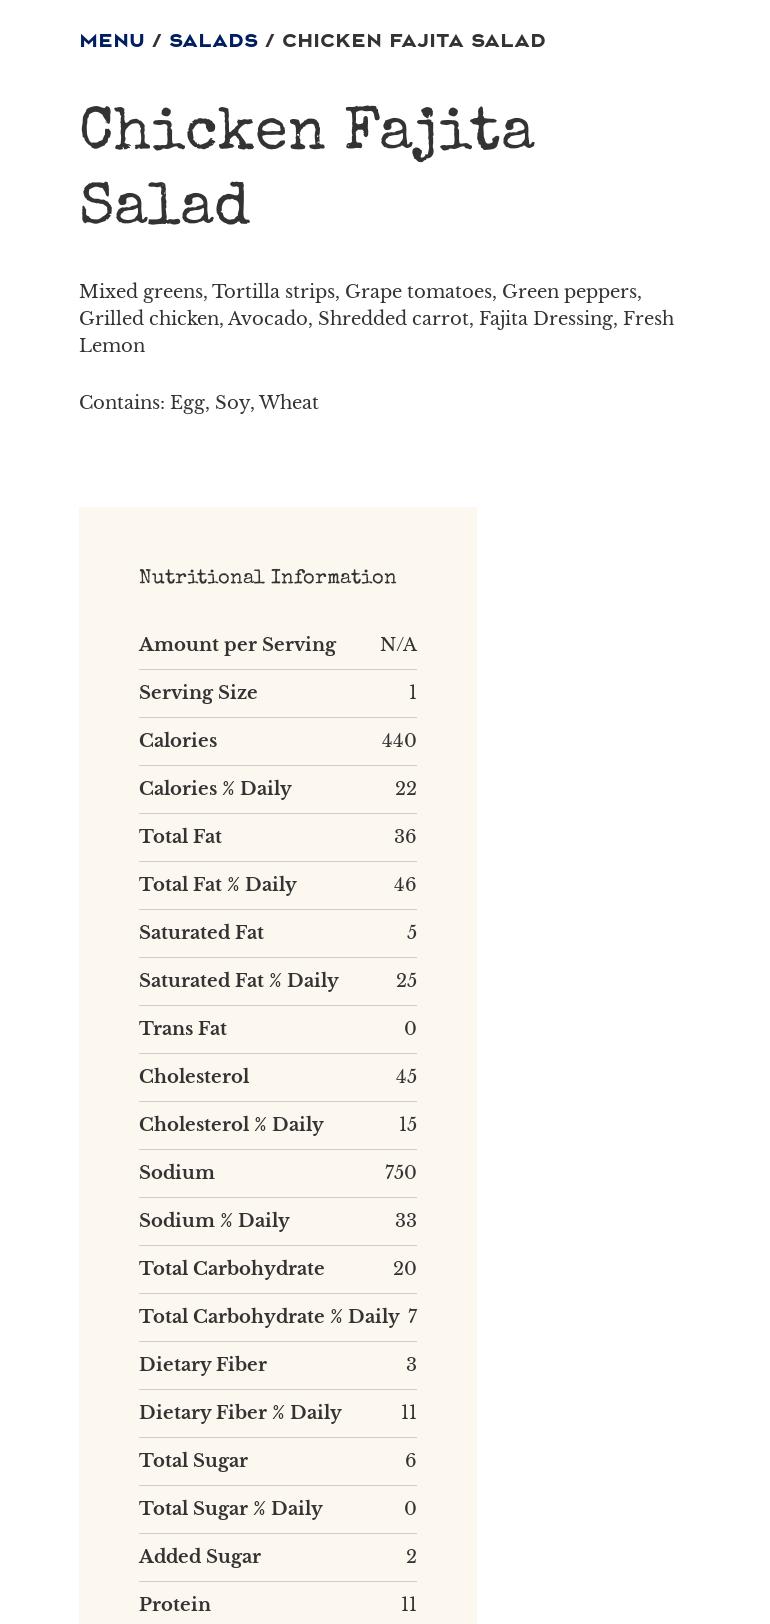Select the Added Sugar row label
The width and height of the screenshot is (770, 1624).
(x=200, y=1557)
